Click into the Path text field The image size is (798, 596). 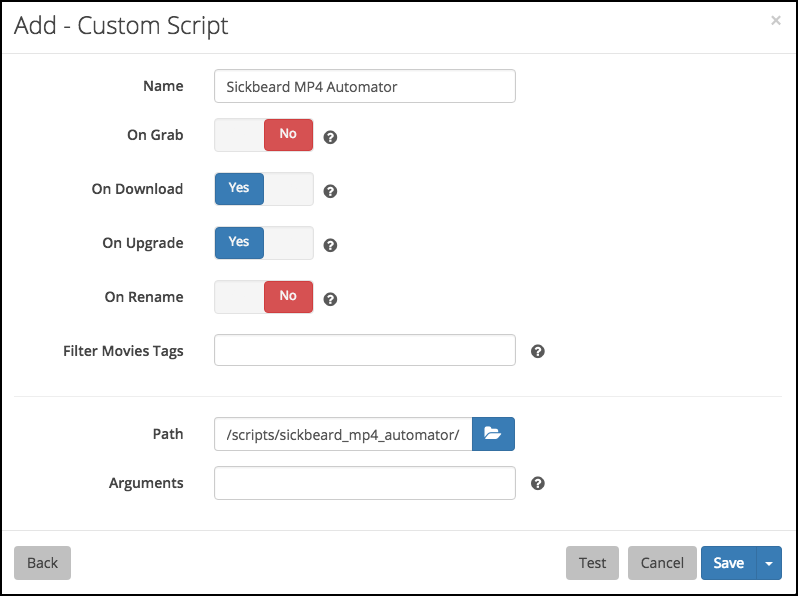[x=343, y=434]
